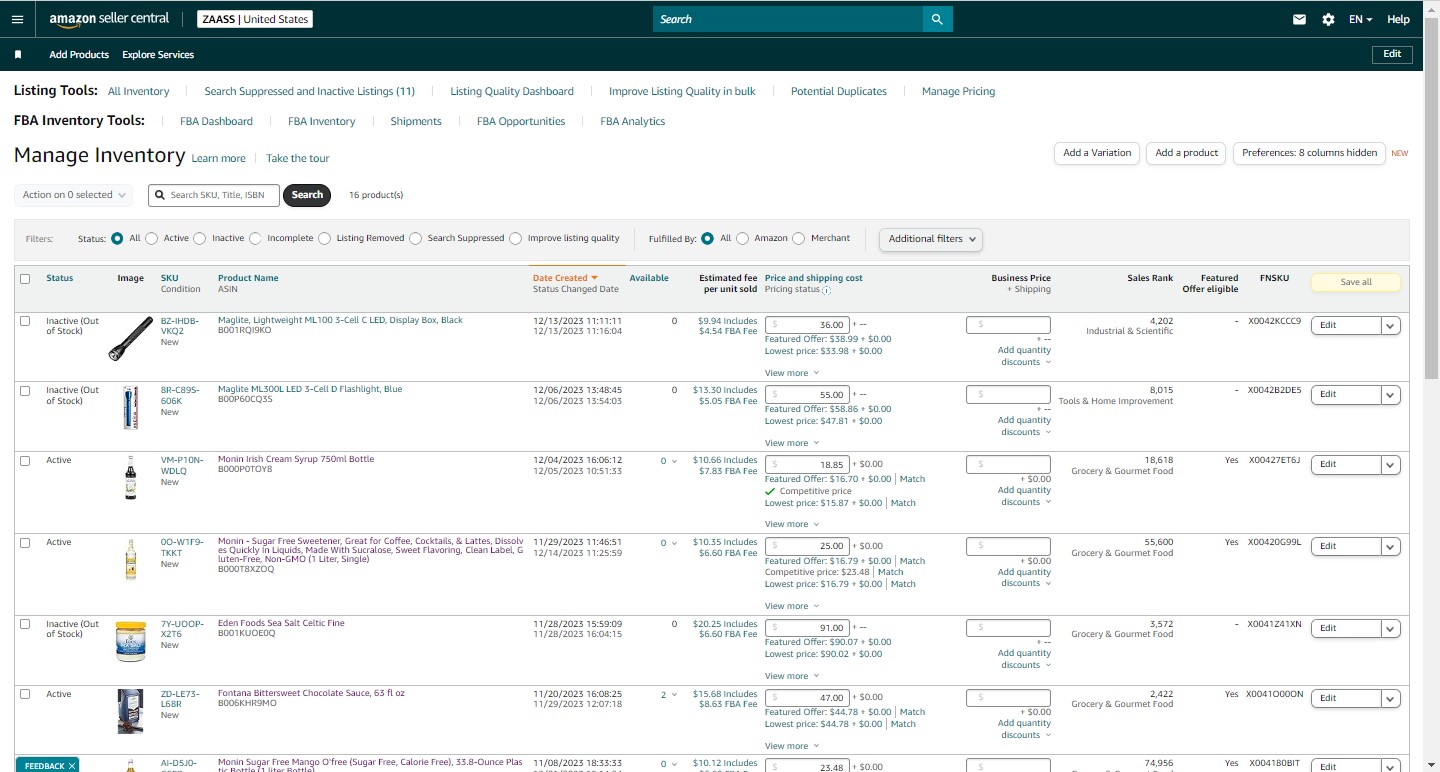Click the Date Created sort arrow
Viewport: 1440px width, 772px height.
click(594, 278)
